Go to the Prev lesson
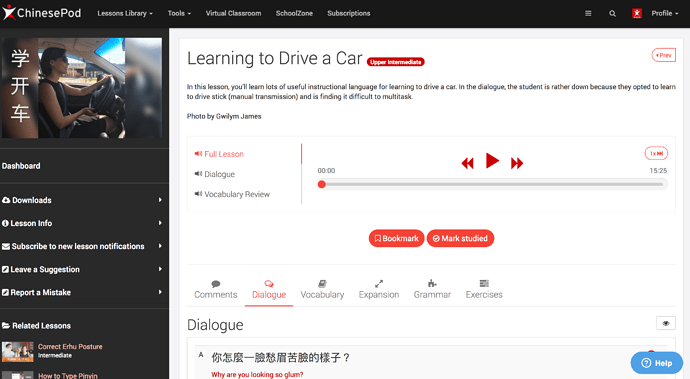 664,55
